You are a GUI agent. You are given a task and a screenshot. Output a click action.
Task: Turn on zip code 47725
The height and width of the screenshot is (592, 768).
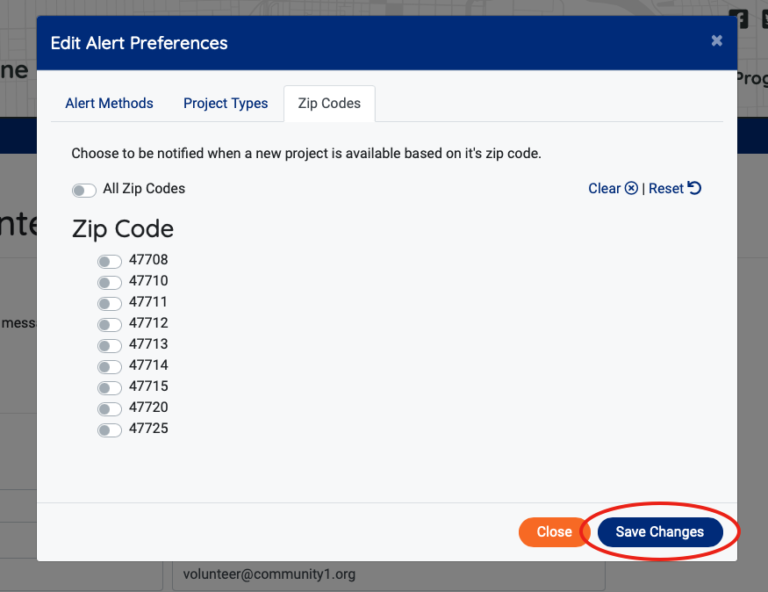pyautogui.click(x=109, y=430)
